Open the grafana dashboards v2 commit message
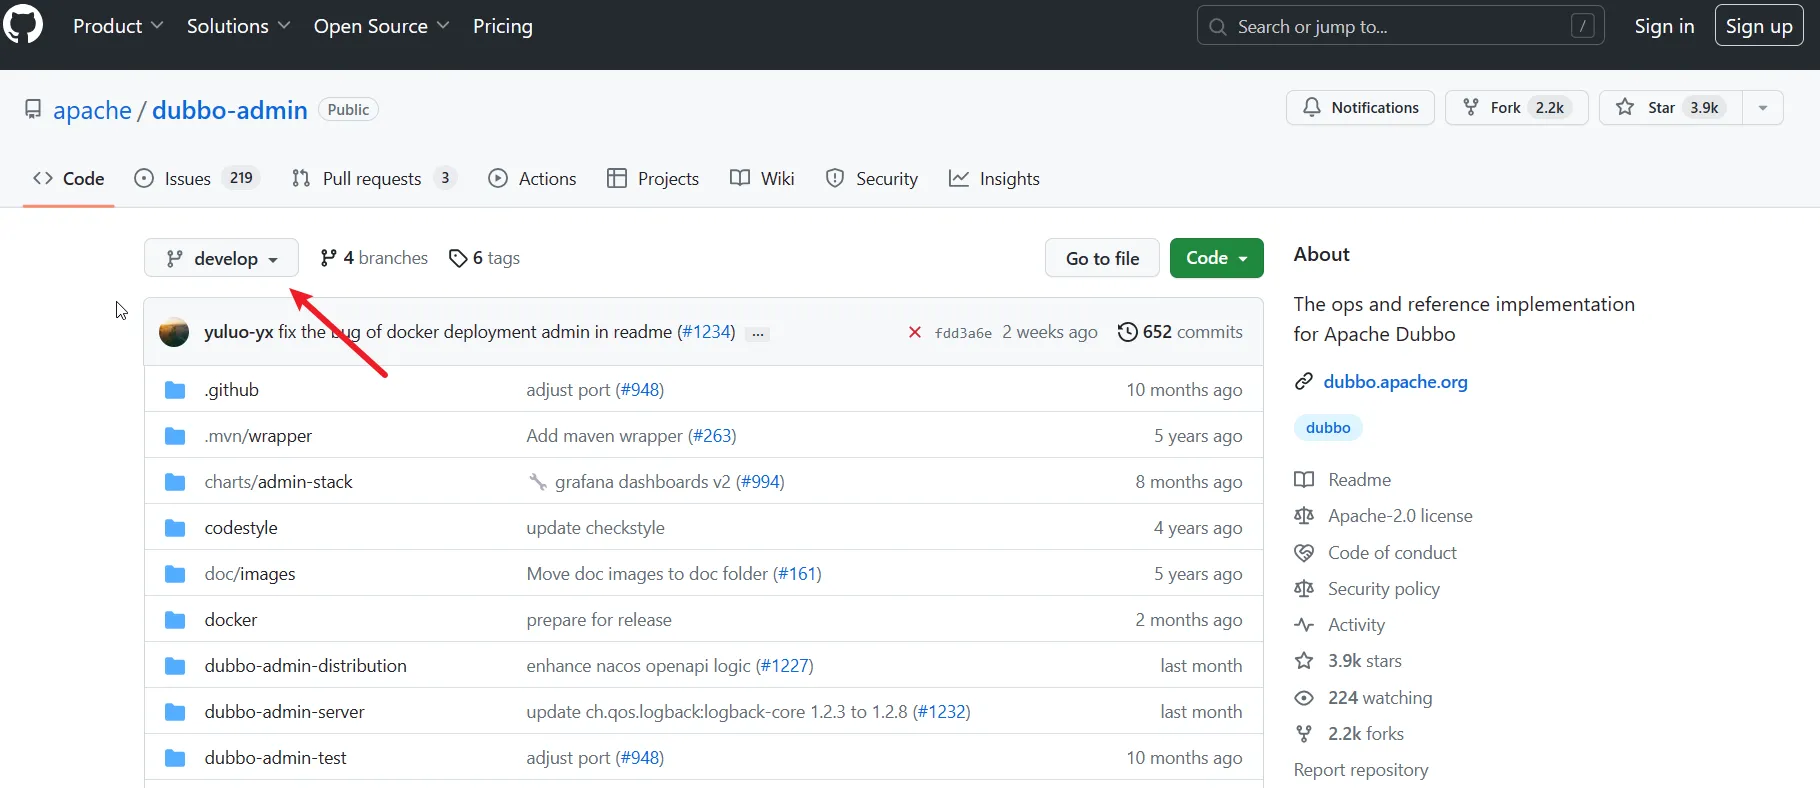The width and height of the screenshot is (1820, 788). [x=643, y=482]
